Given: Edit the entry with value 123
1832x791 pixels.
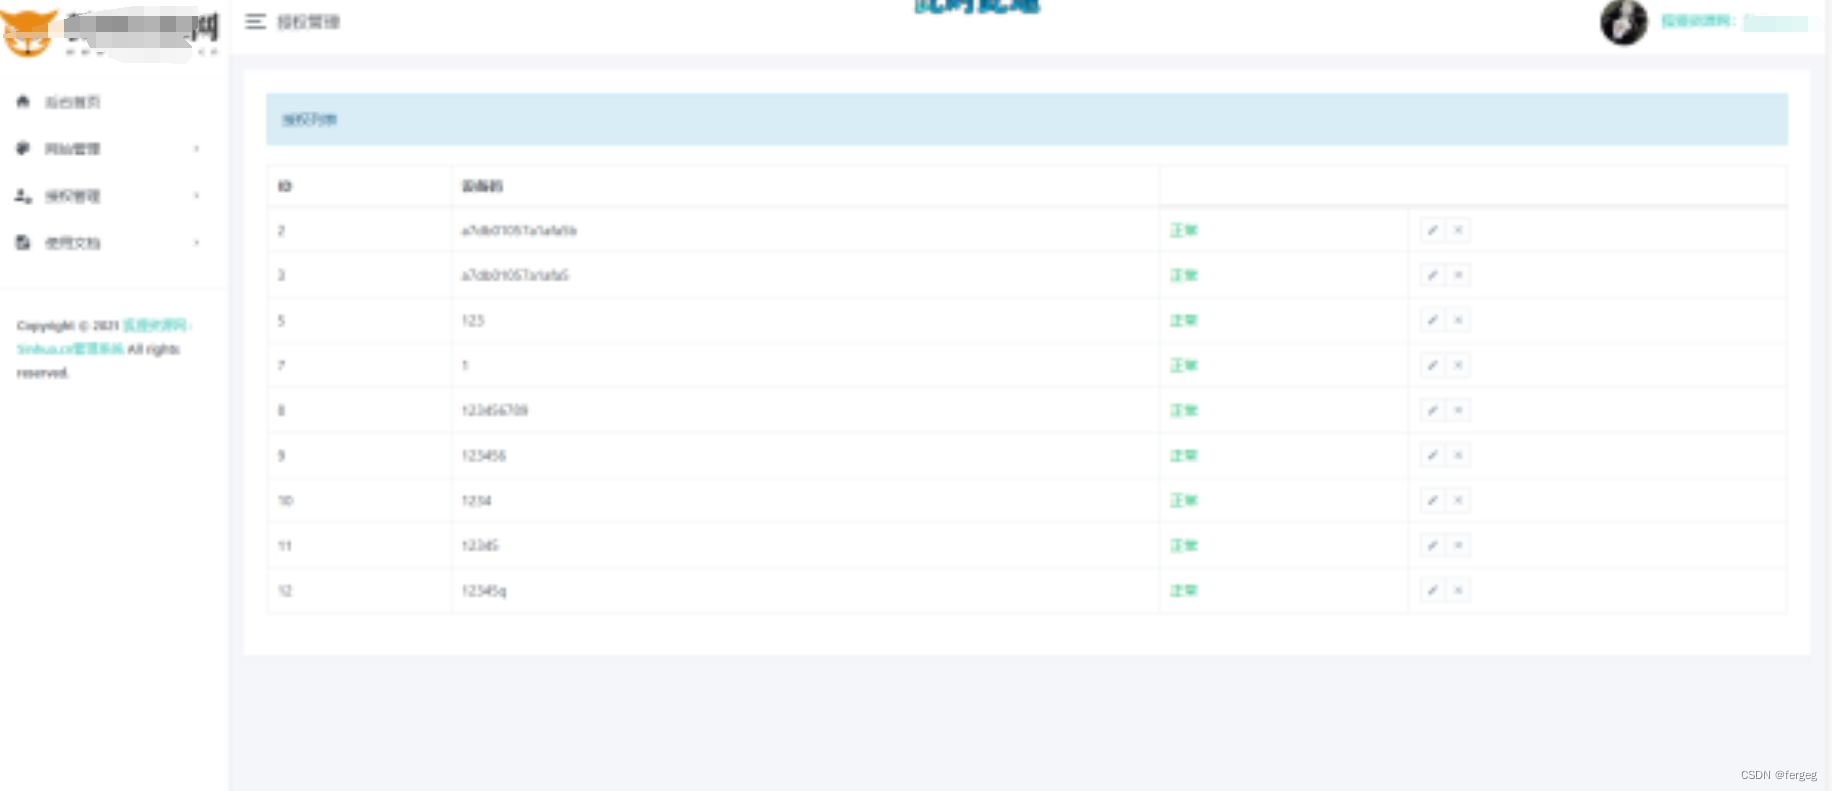Looking at the screenshot, I should click(x=1432, y=320).
